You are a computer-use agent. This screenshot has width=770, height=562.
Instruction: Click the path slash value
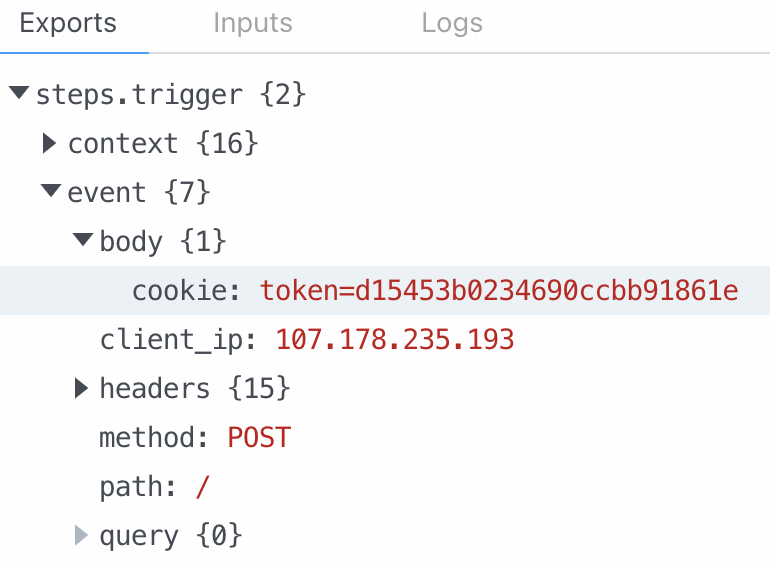click(x=203, y=486)
